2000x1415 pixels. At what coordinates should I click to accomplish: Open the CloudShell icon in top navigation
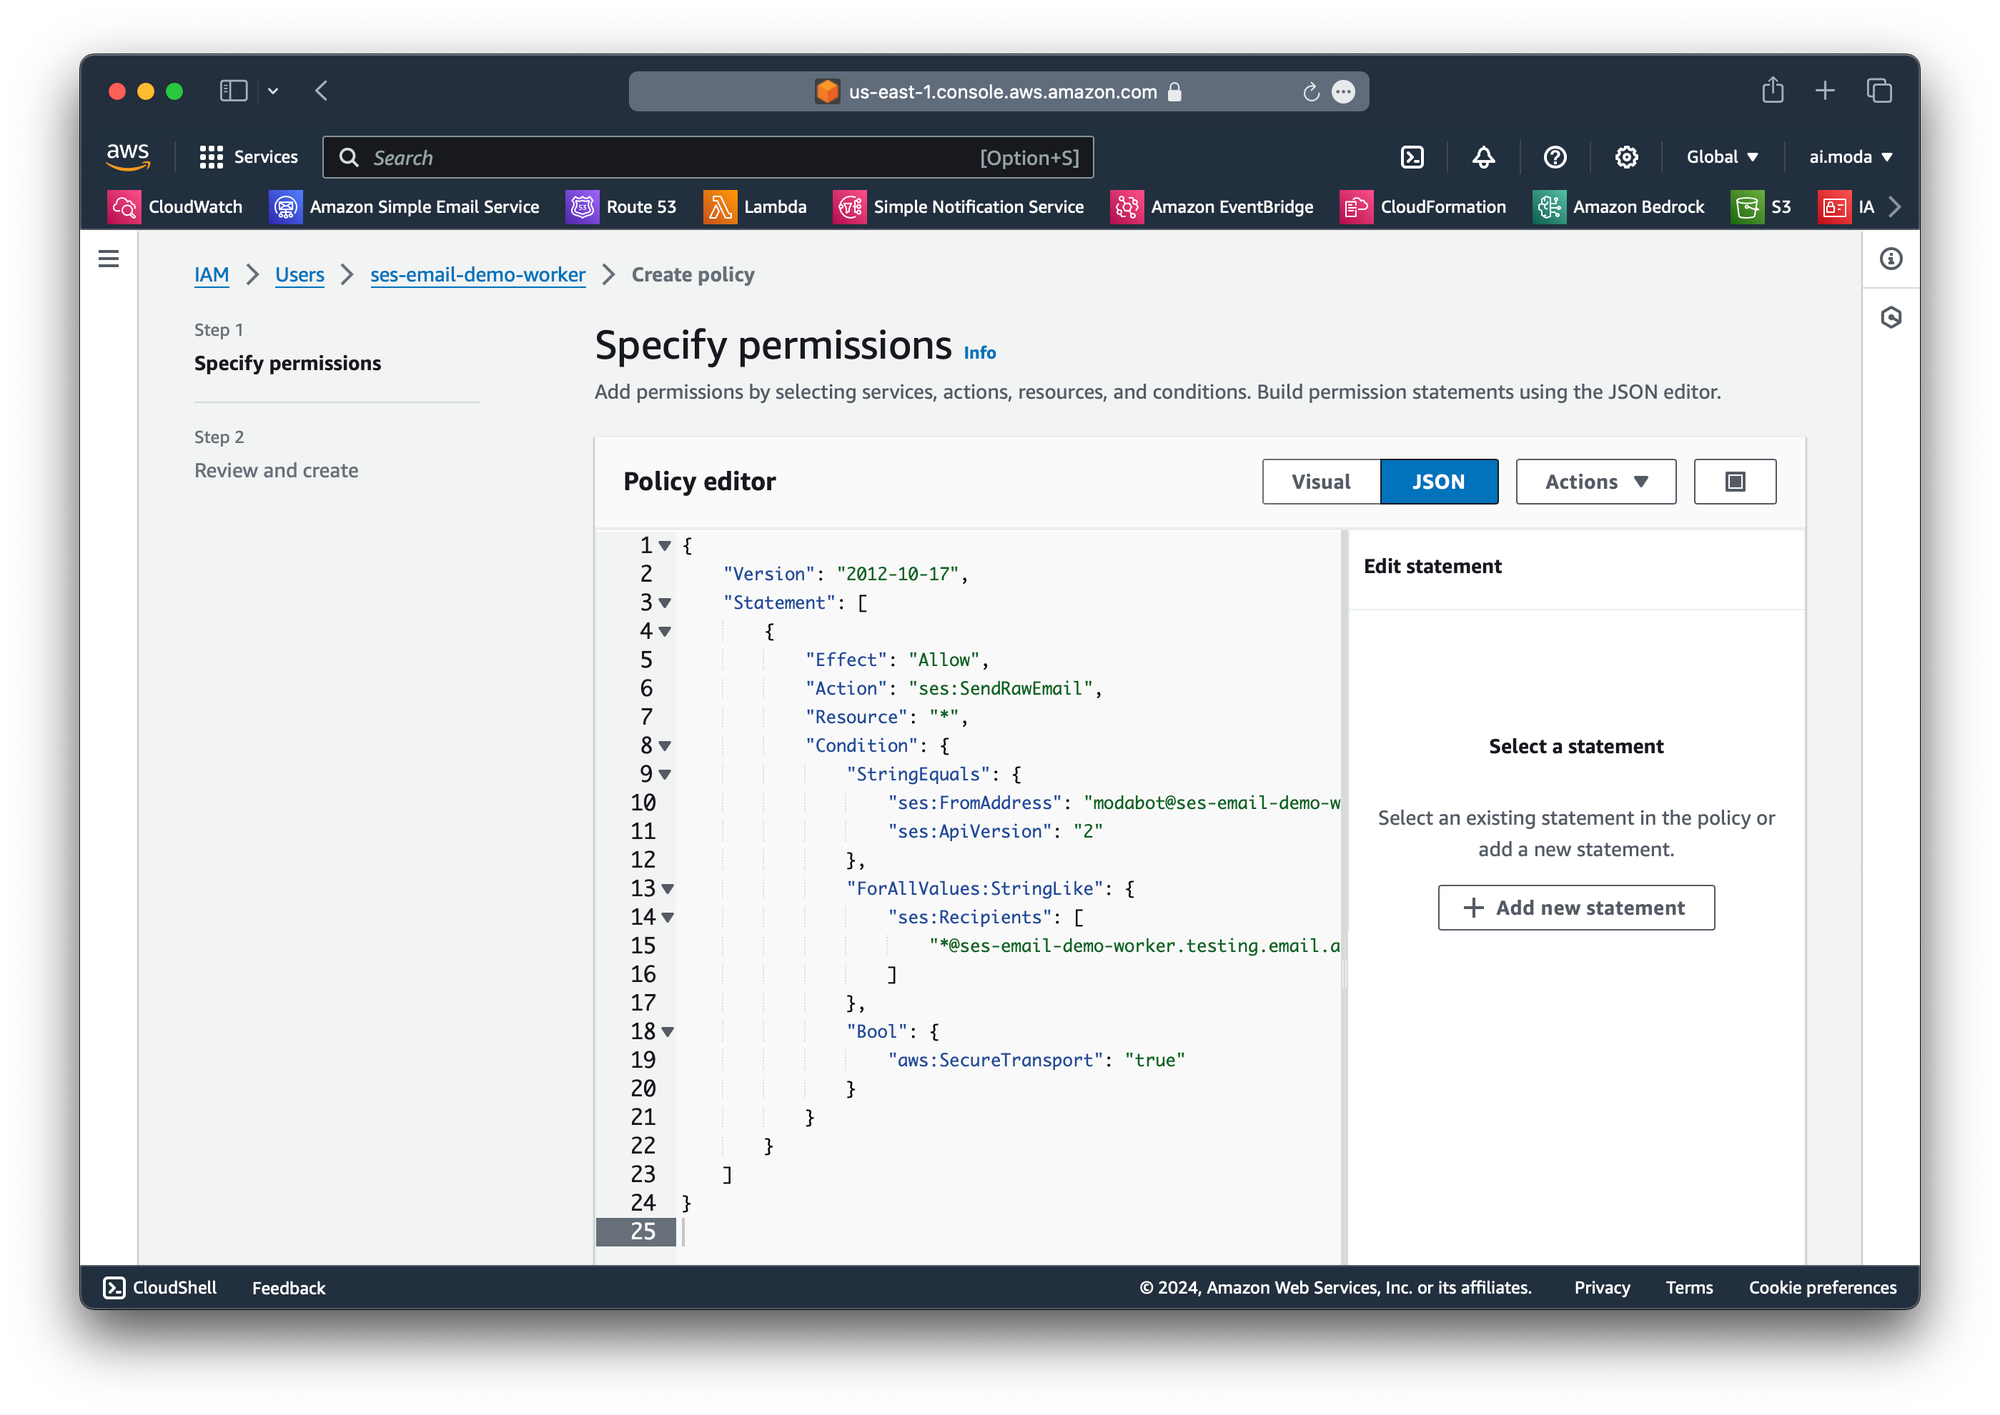tap(1412, 157)
